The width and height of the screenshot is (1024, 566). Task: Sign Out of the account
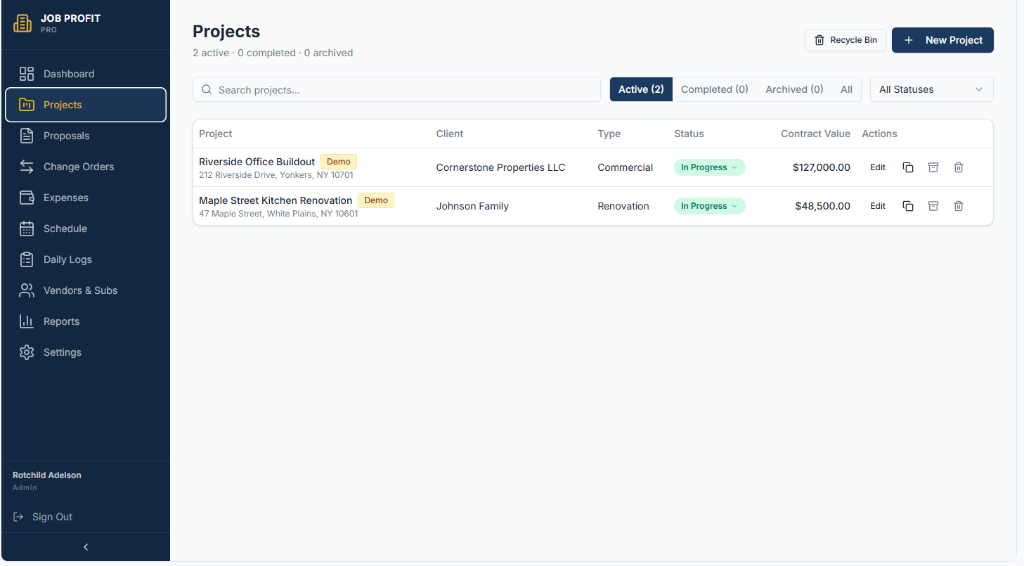click(43, 517)
